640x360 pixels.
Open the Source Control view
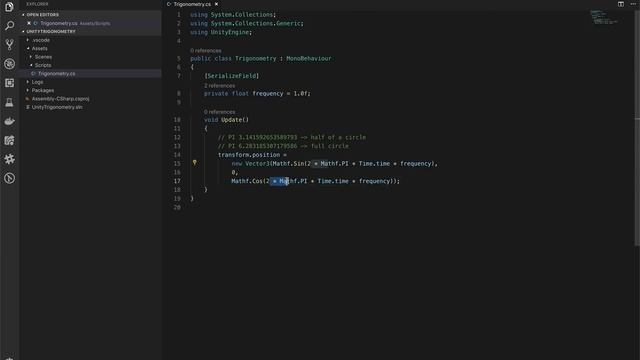pos(9,44)
